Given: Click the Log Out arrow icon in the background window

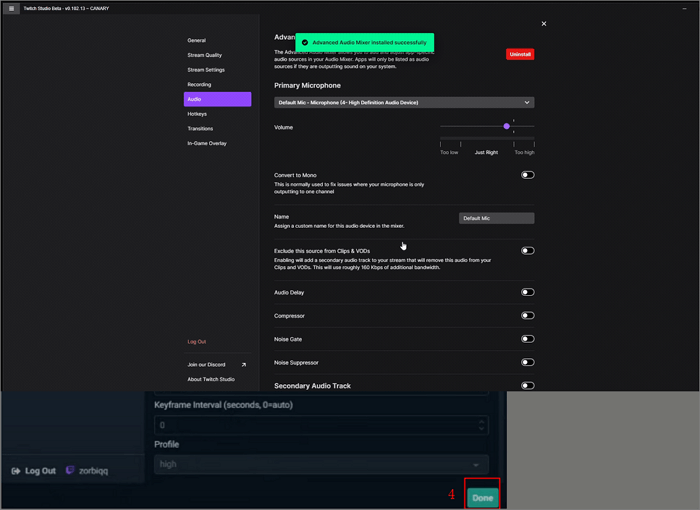Looking at the screenshot, I should click(x=16, y=471).
